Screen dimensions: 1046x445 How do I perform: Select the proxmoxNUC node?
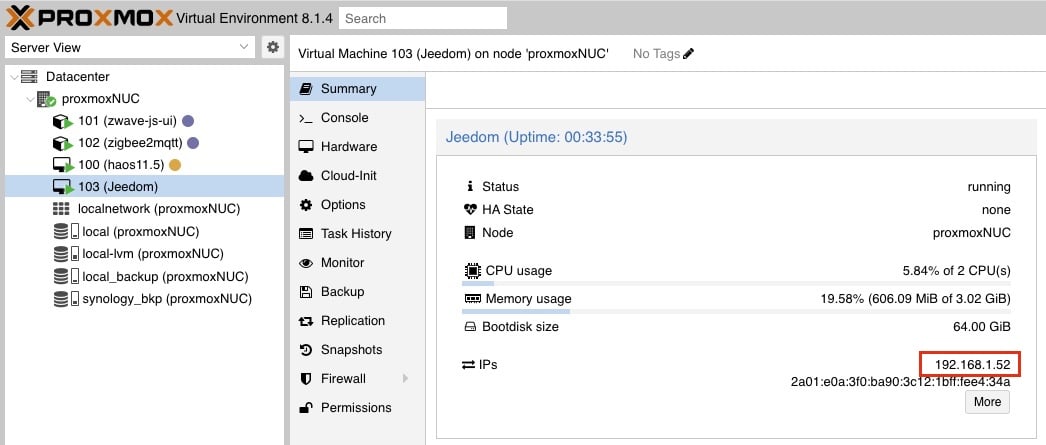[101, 99]
